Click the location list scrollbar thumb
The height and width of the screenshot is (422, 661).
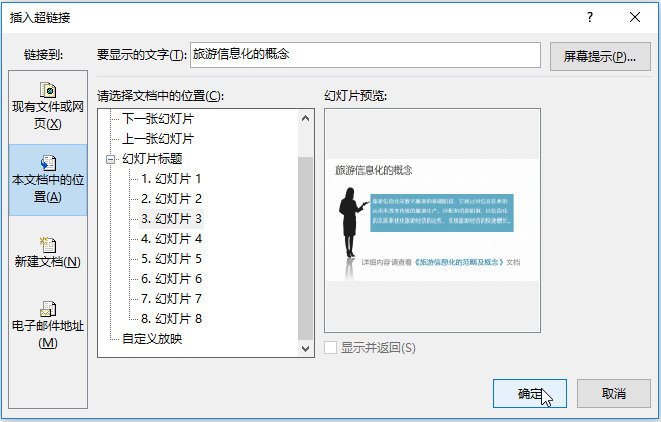pos(305,248)
